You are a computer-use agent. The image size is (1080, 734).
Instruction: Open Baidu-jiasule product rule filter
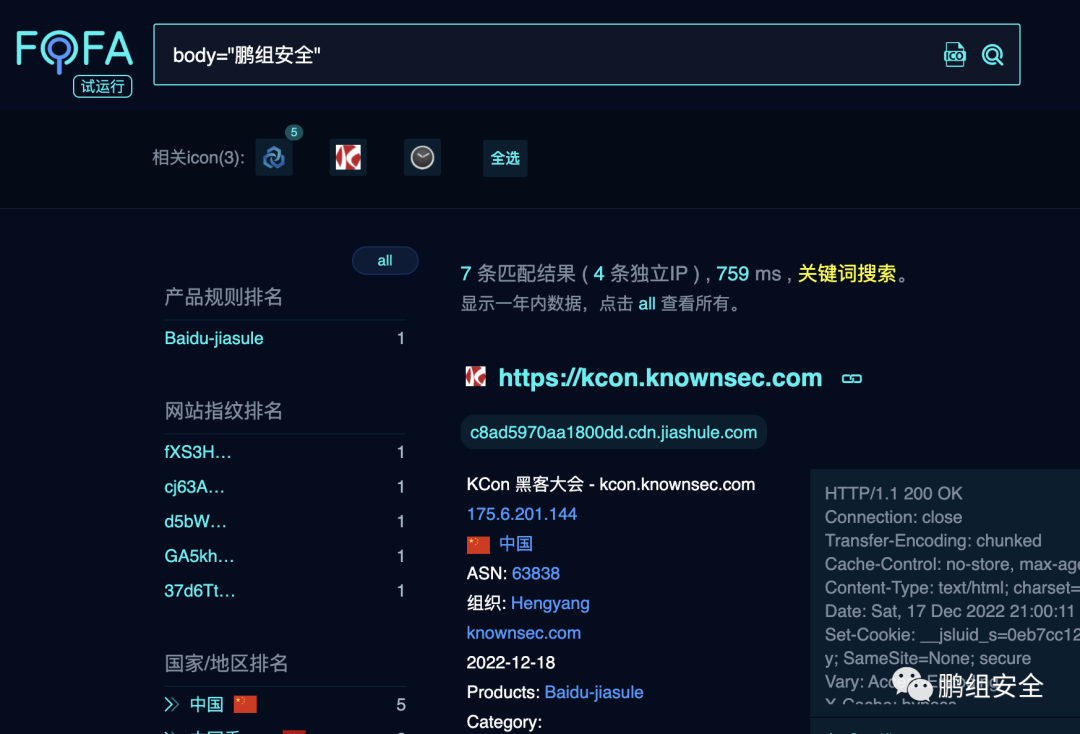click(x=214, y=338)
